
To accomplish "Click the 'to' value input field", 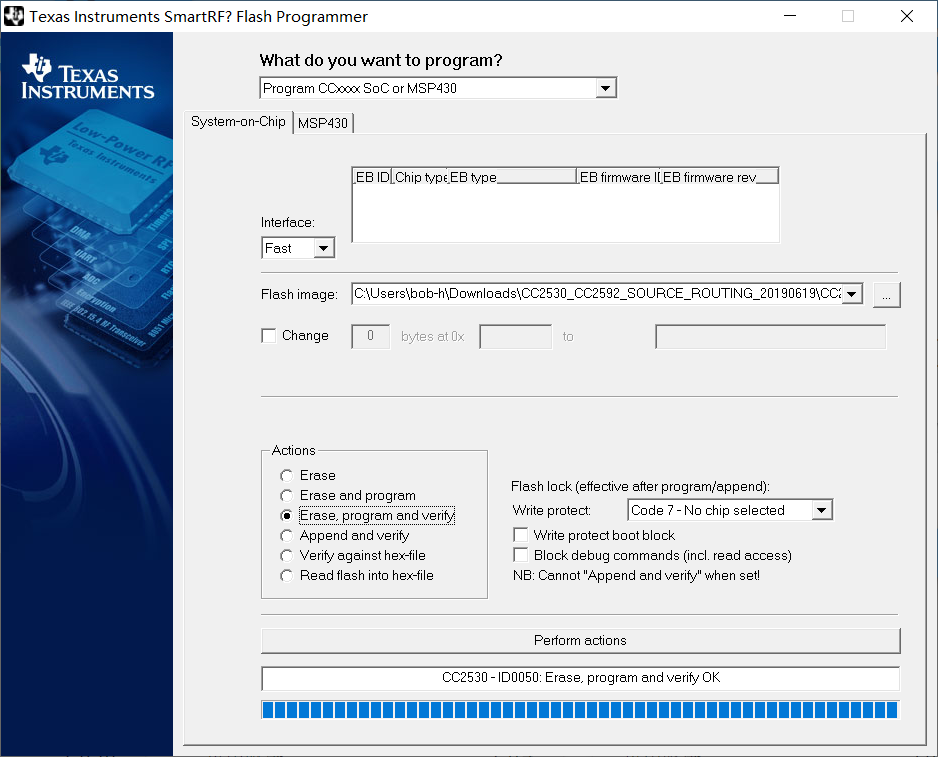I will pos(770,336).
